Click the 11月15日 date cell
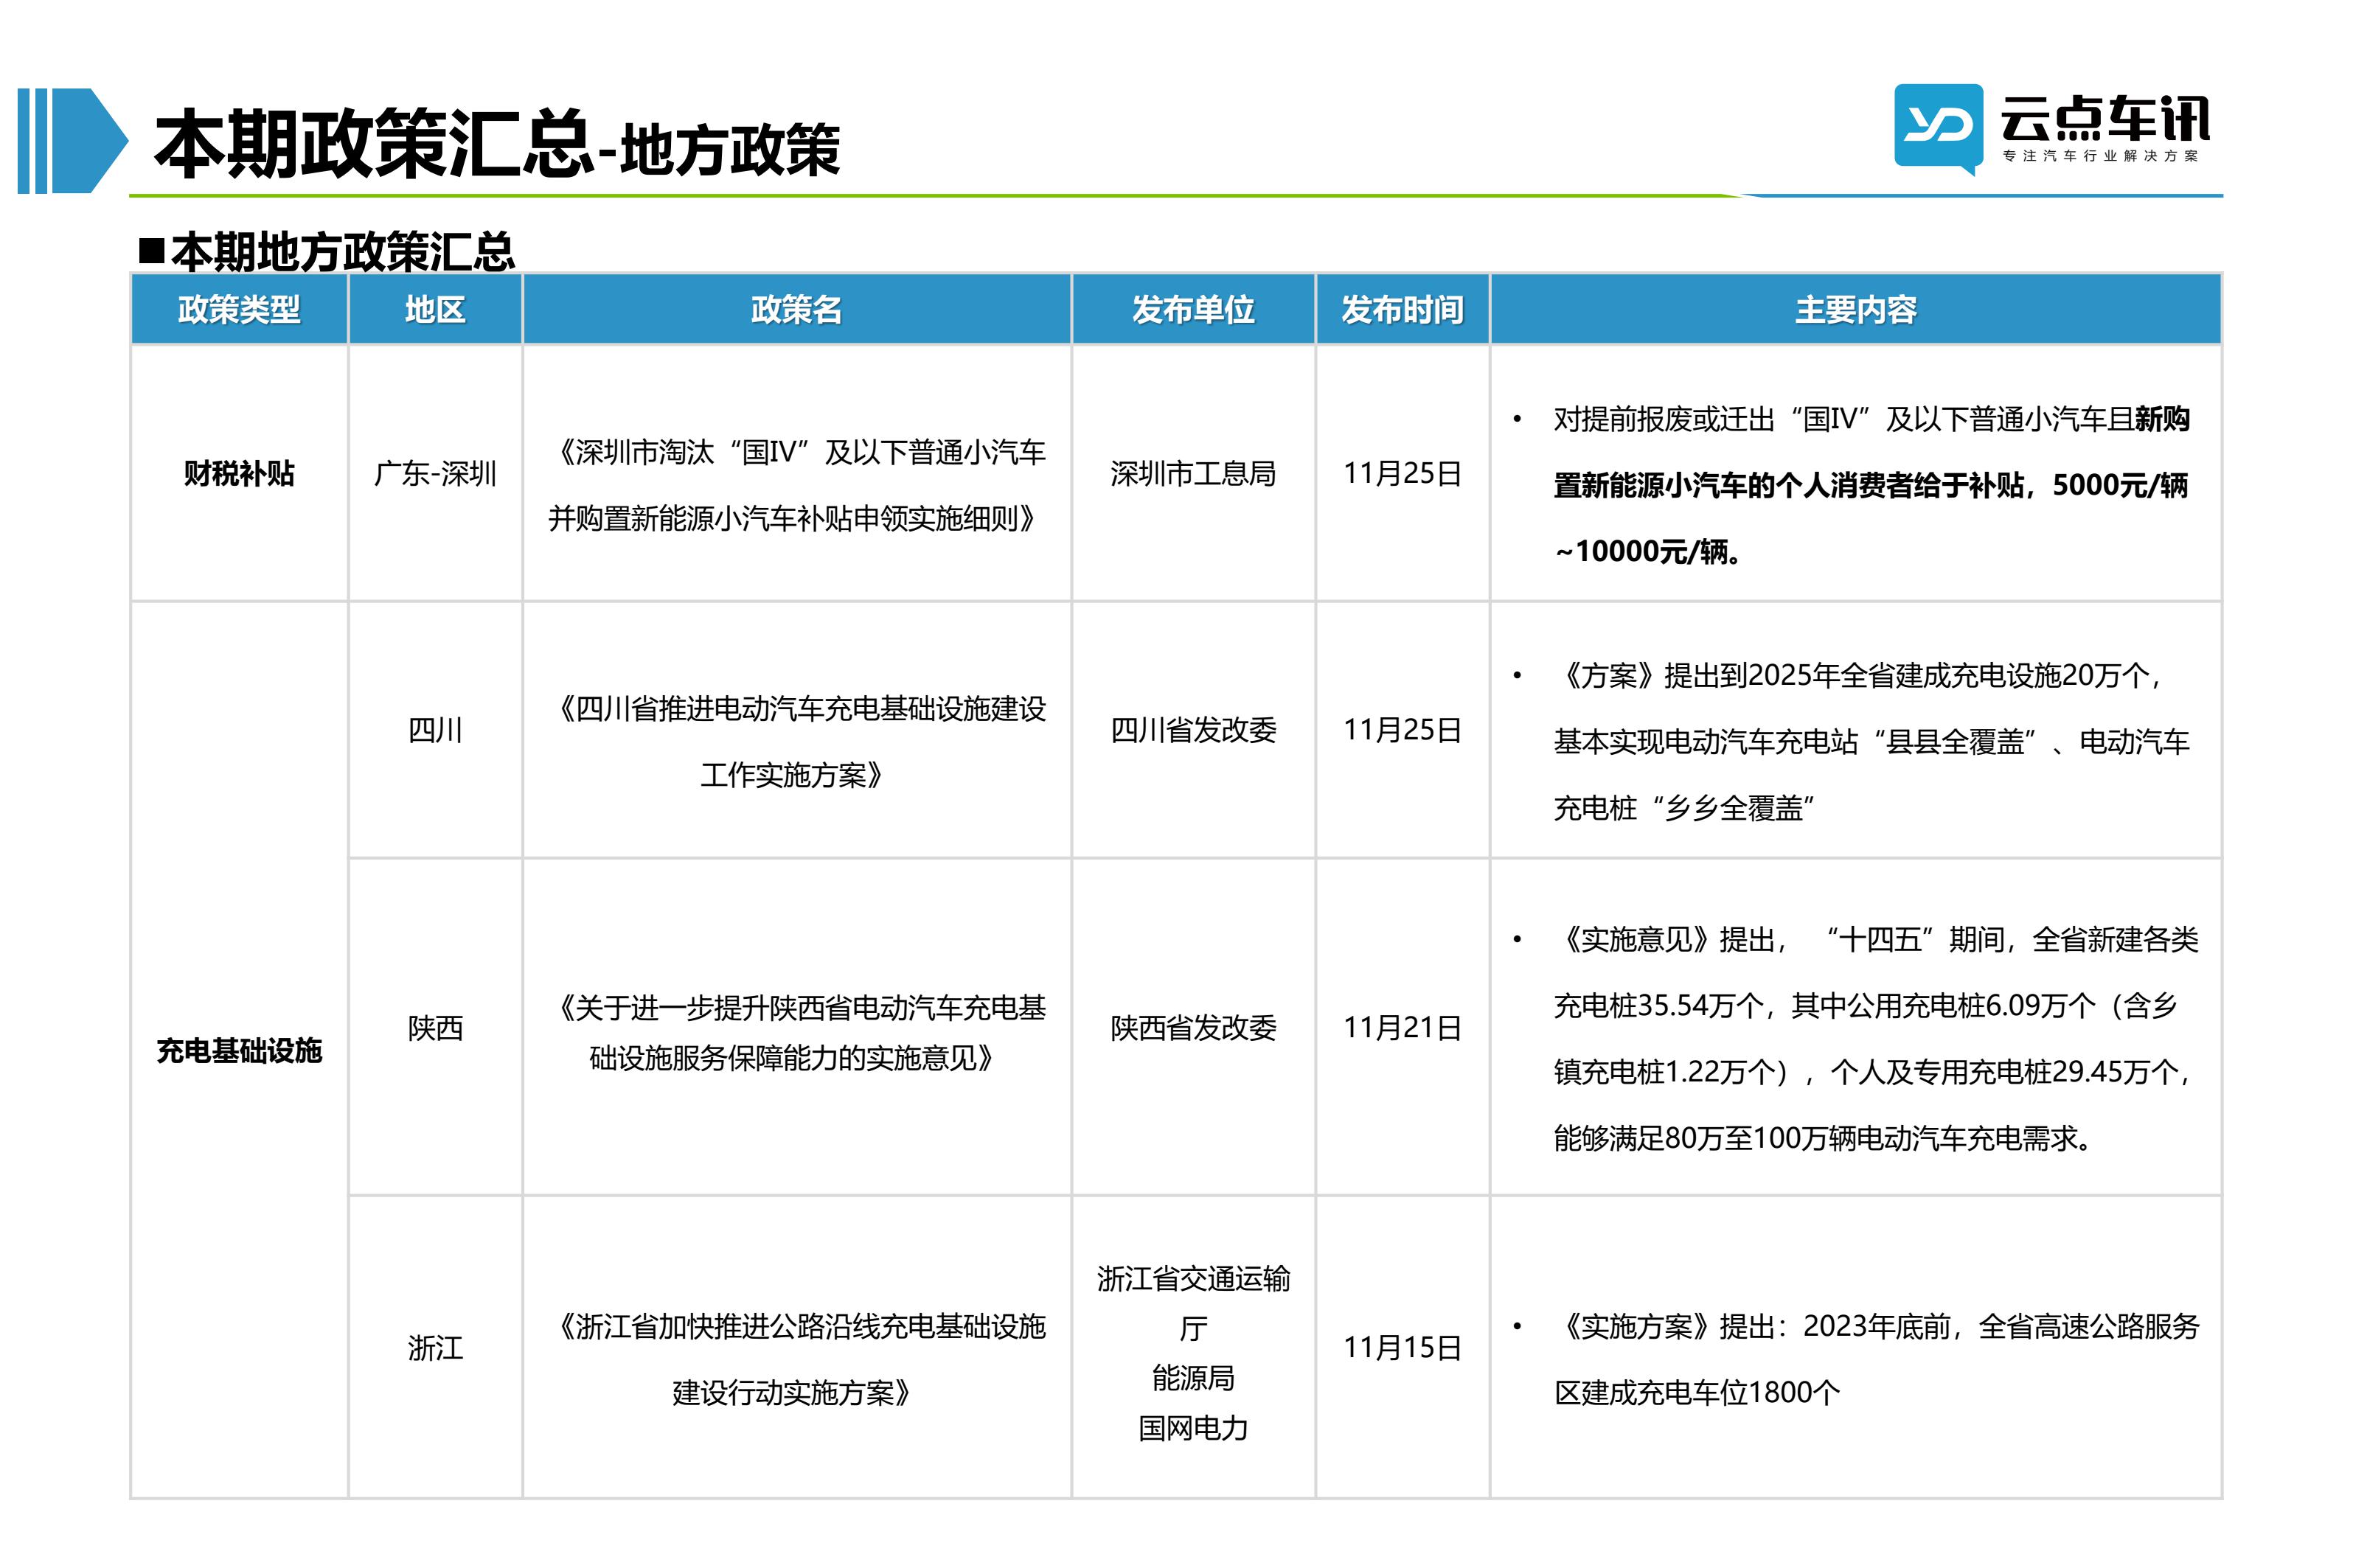Viewport: 2353px width, 1568px height. [1402, 1347]
